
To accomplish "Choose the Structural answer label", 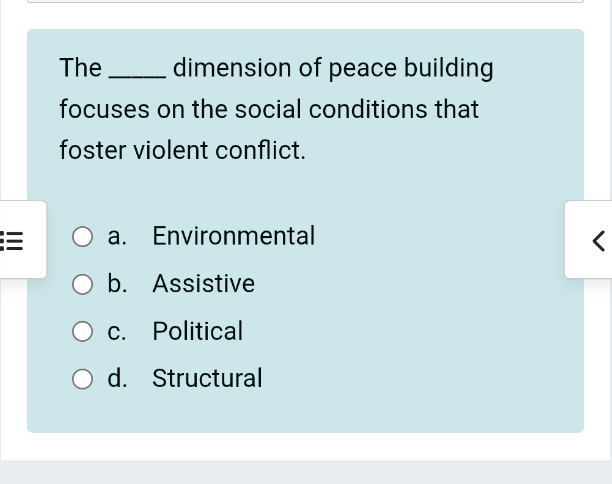I will 207,378.
